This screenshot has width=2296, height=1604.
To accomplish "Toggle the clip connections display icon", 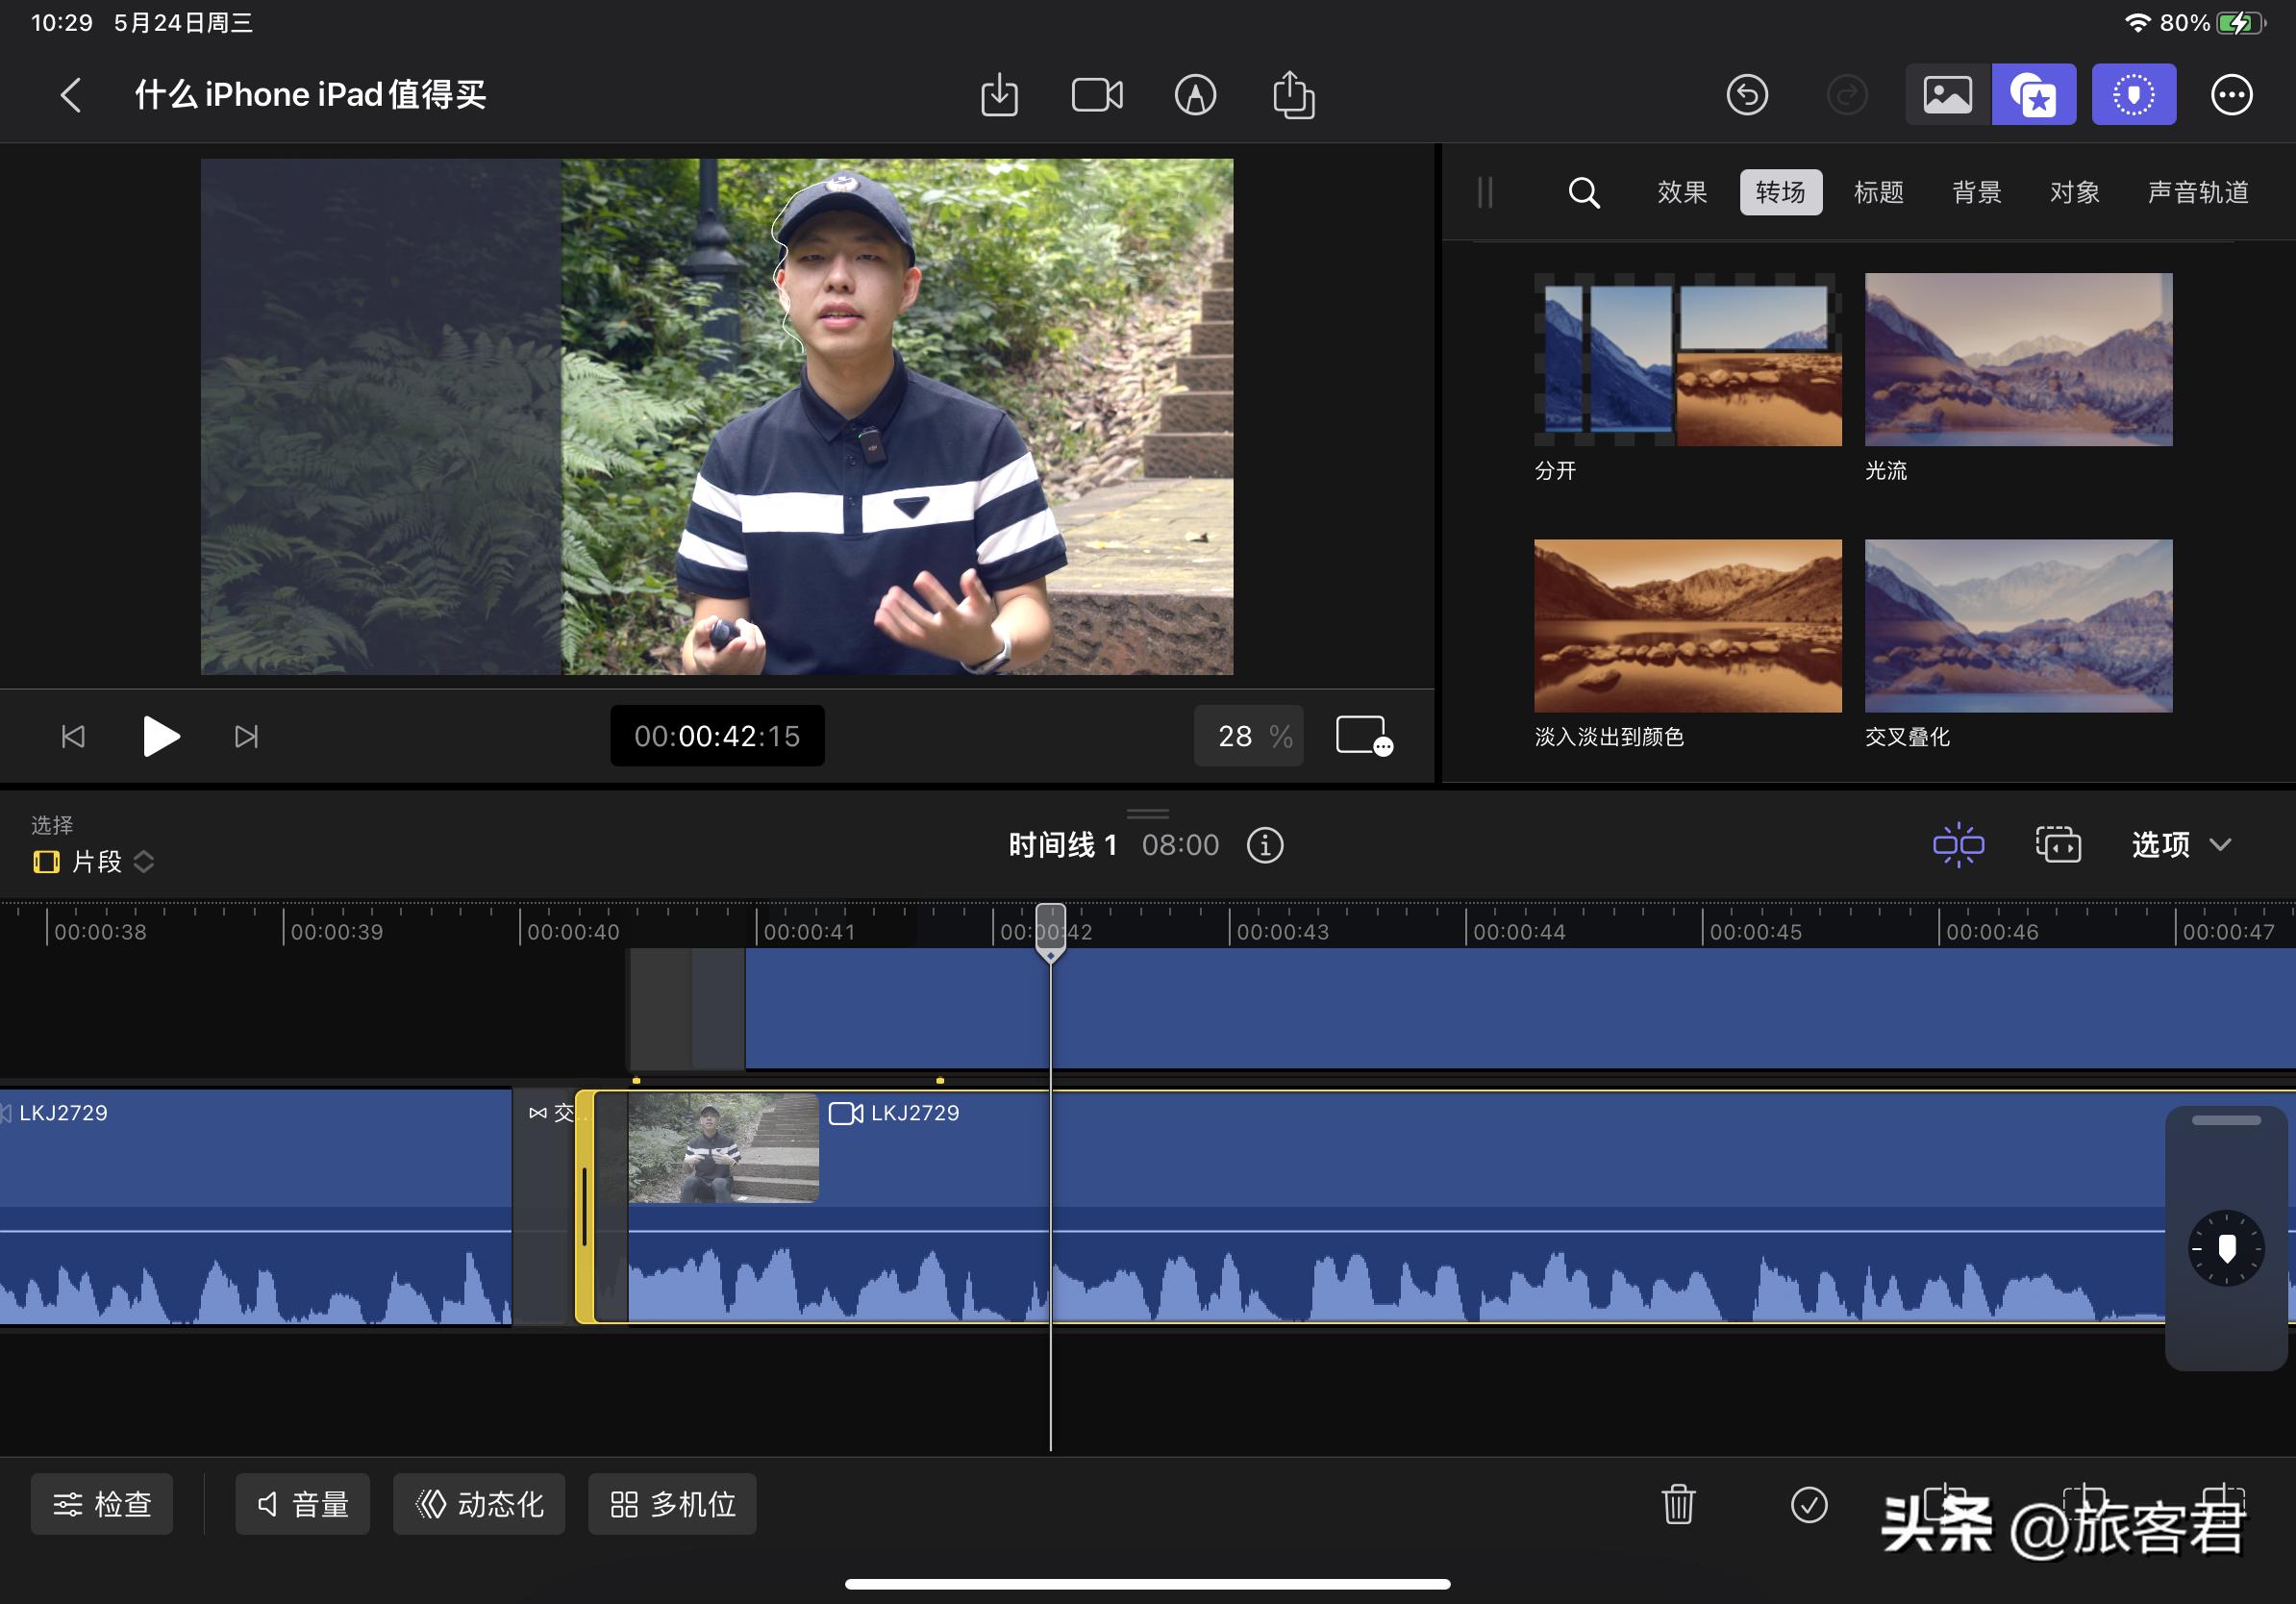I will click(1958, 845).
